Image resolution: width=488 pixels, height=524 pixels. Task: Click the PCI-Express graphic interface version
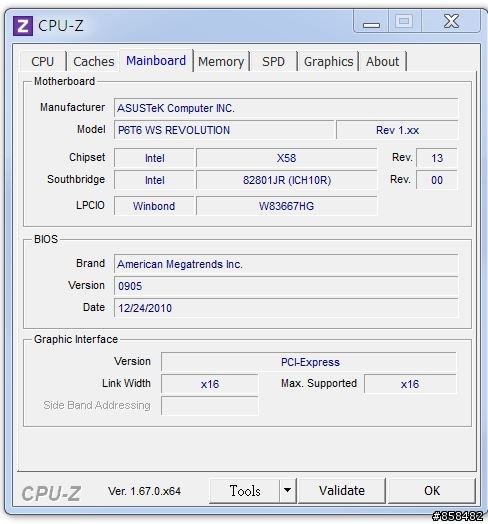pyautogui.click(x=309, y=362)
